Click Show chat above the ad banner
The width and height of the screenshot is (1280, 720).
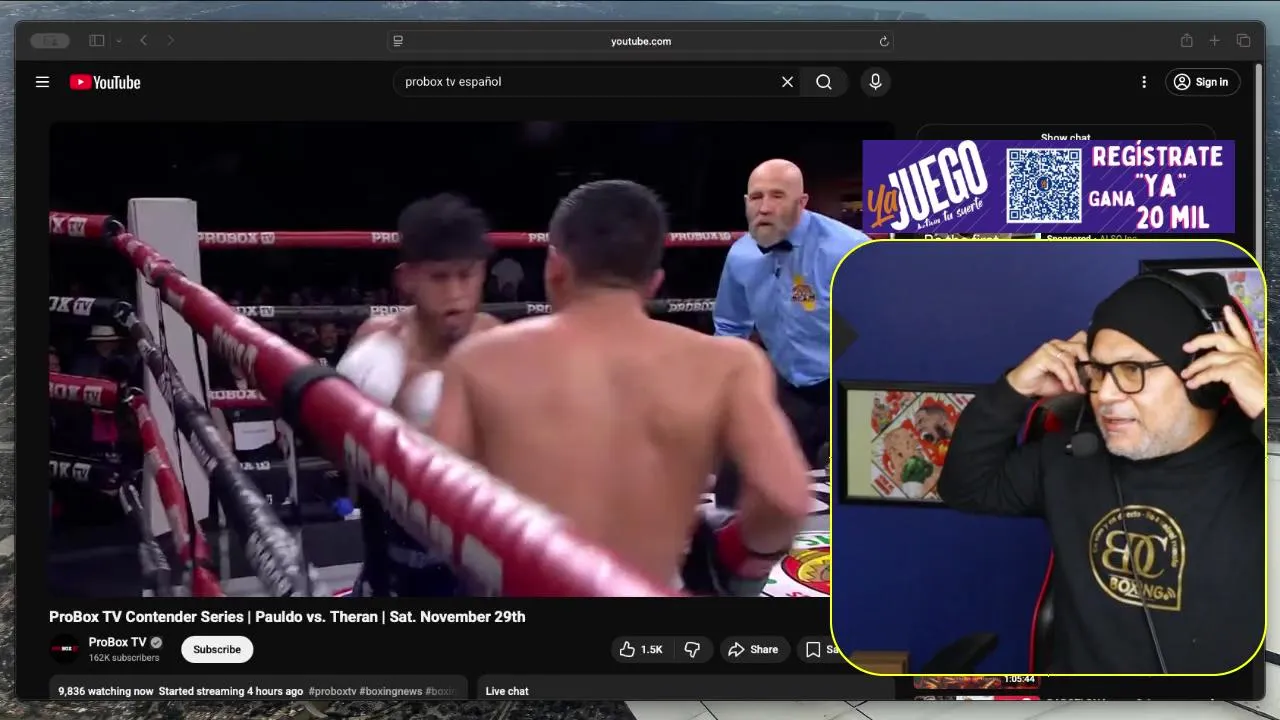(1065, 136)
